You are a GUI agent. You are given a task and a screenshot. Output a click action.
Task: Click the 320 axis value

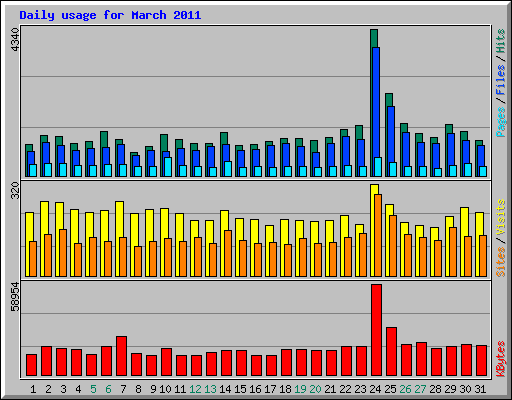click(x=15, y=191)
